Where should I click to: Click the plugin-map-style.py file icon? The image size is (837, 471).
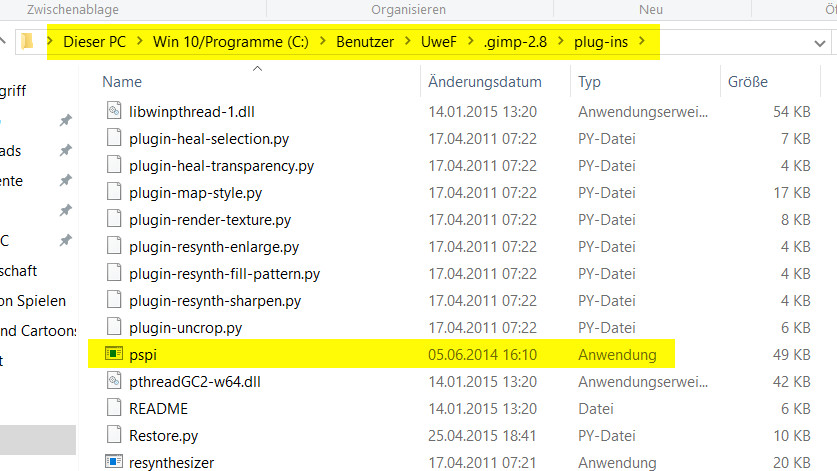point(114,192)
